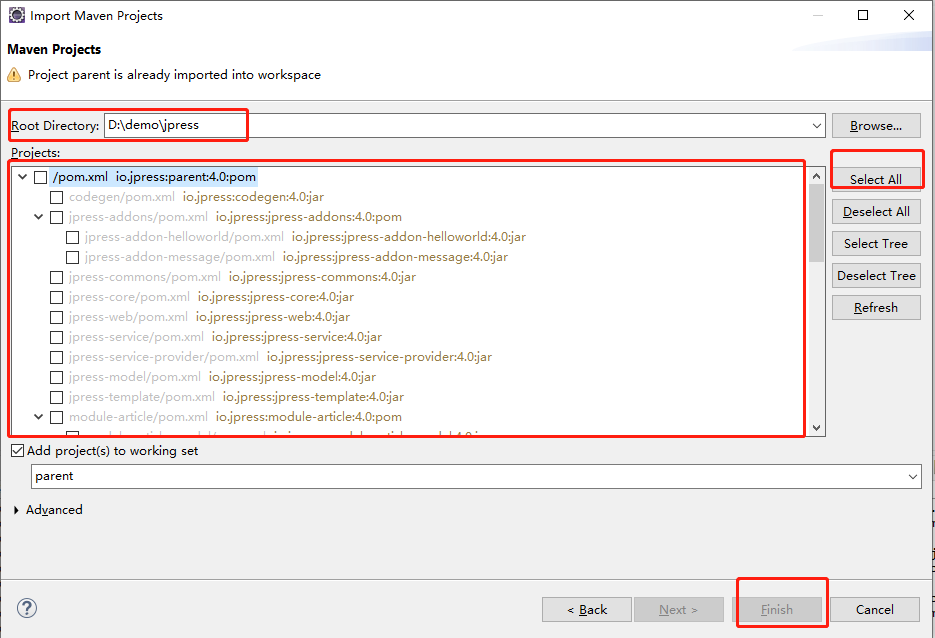Screen dimensions: 935x638
Task: Click the 'Projects:' label
Action: point(36,153)
